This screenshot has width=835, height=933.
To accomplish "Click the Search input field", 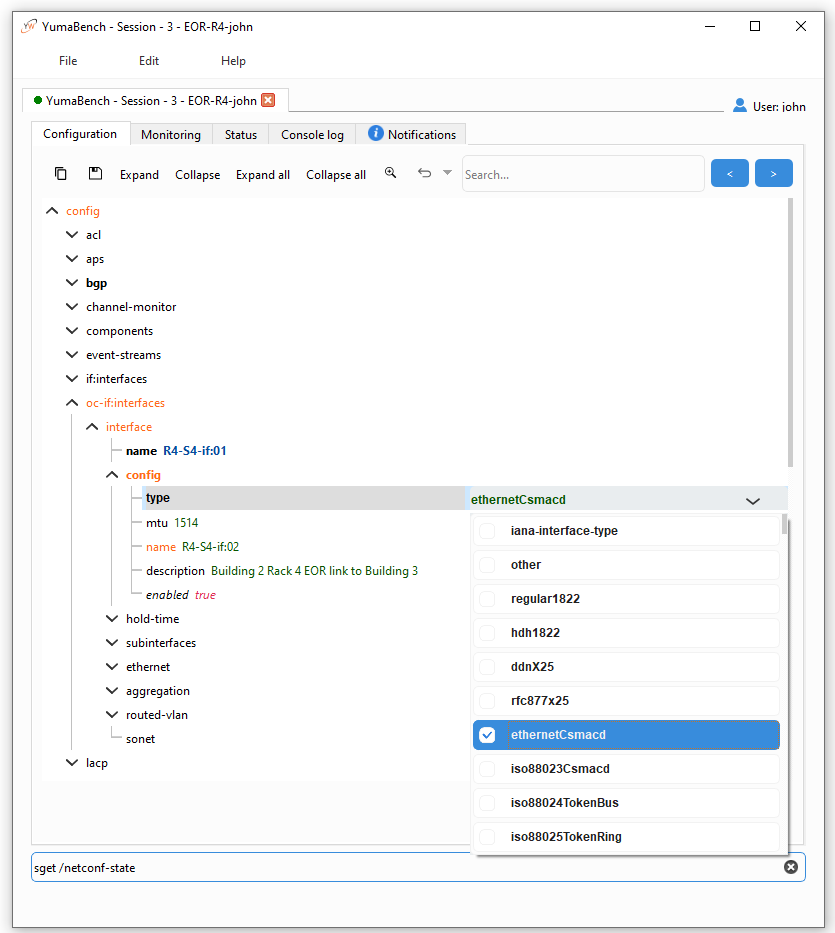I will 583,174.
